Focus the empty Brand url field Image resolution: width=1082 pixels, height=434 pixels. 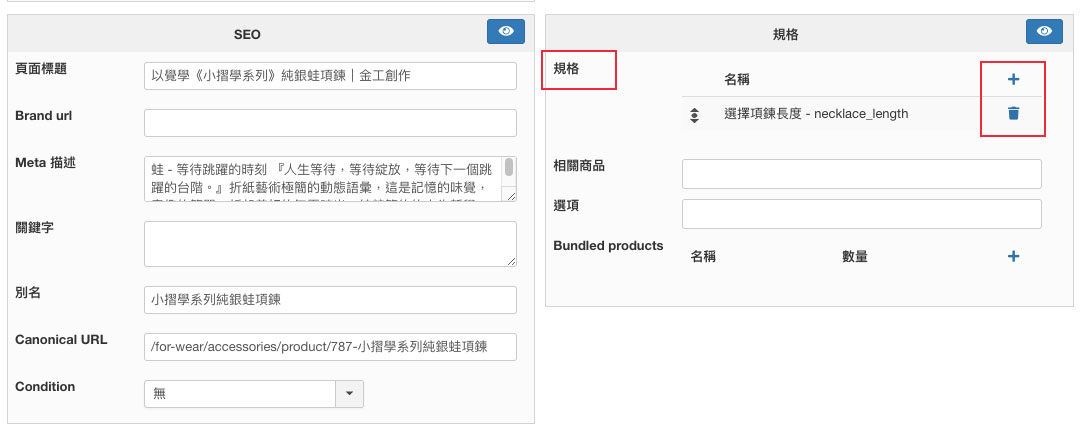(330, 123)
